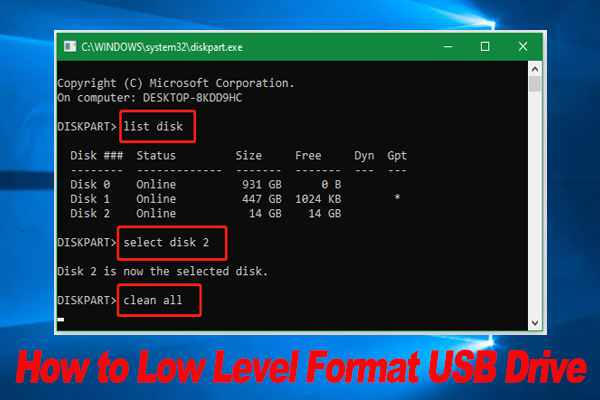Click the 'DESKTOP-8KDD9HC' computer name
This screenshot has height=400, width=600.
point(192,98)
